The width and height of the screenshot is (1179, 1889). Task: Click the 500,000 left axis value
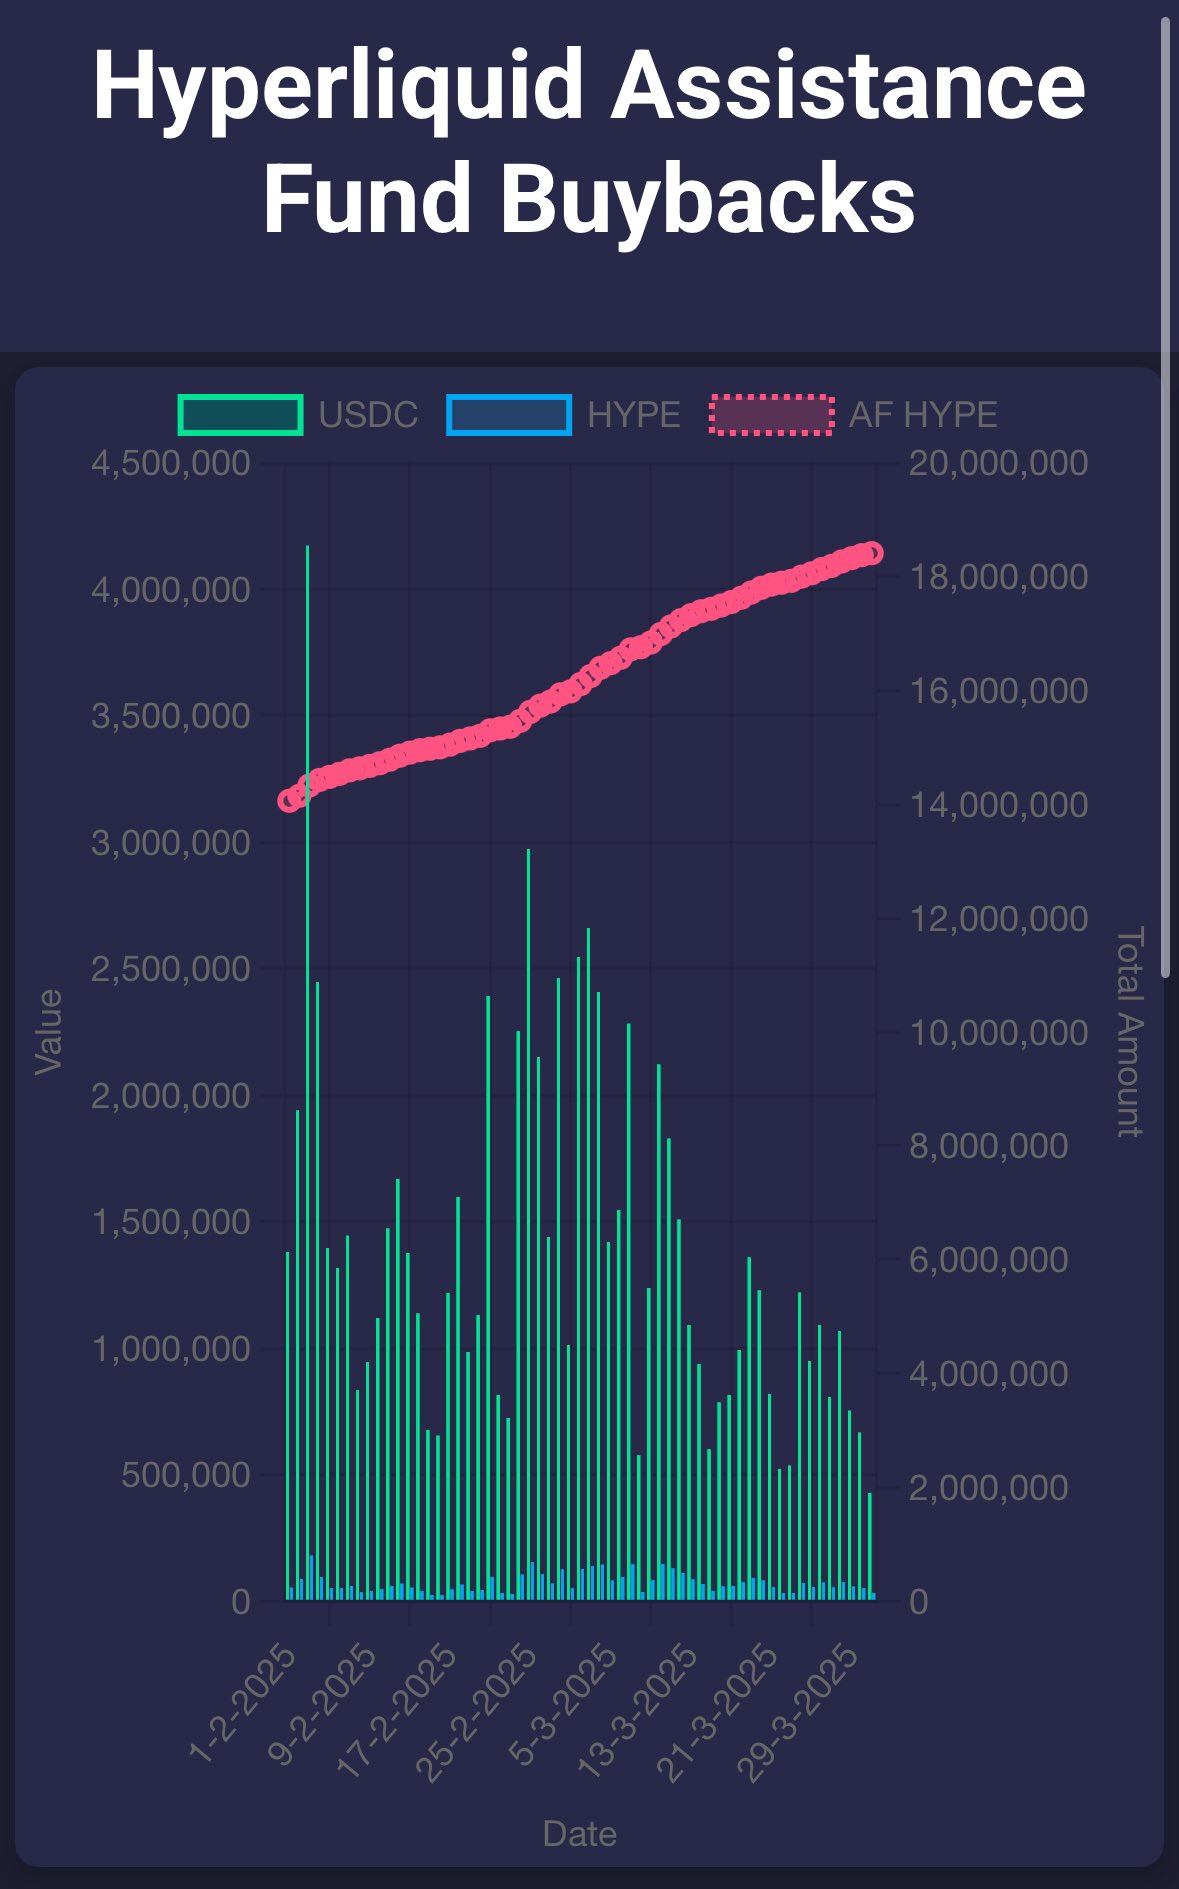[x=185, y=1475]
